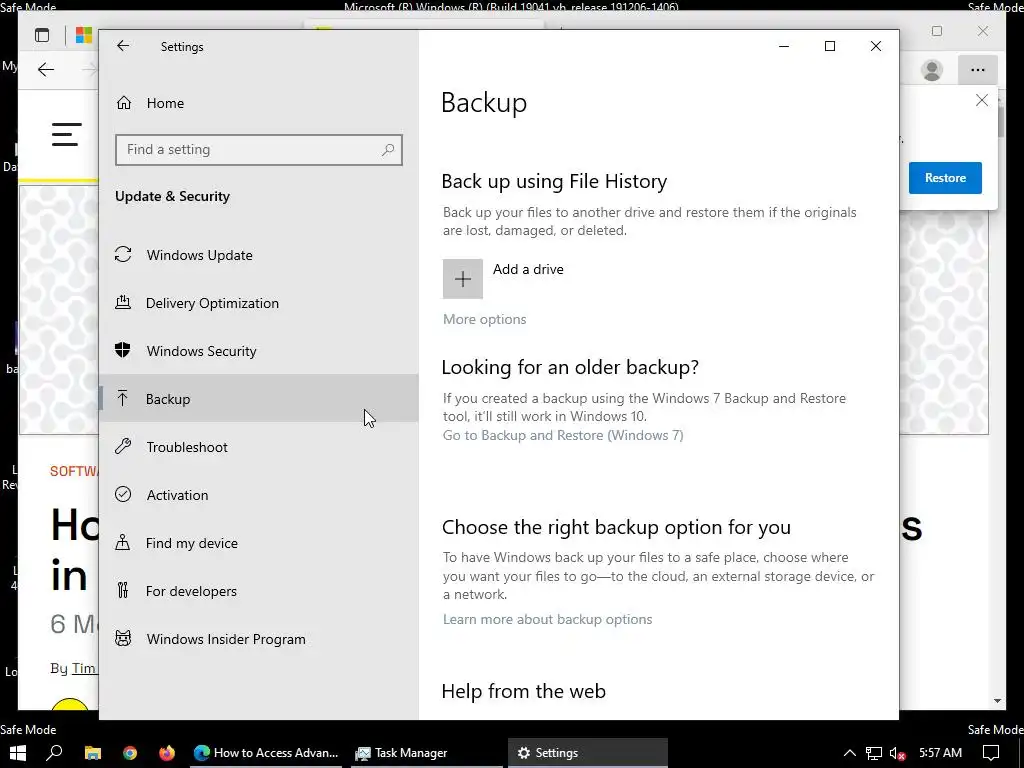This screenshot has height=768, width=1024.
Task: Click the Edge tab actions icon
Action: [x=42, y=35]
